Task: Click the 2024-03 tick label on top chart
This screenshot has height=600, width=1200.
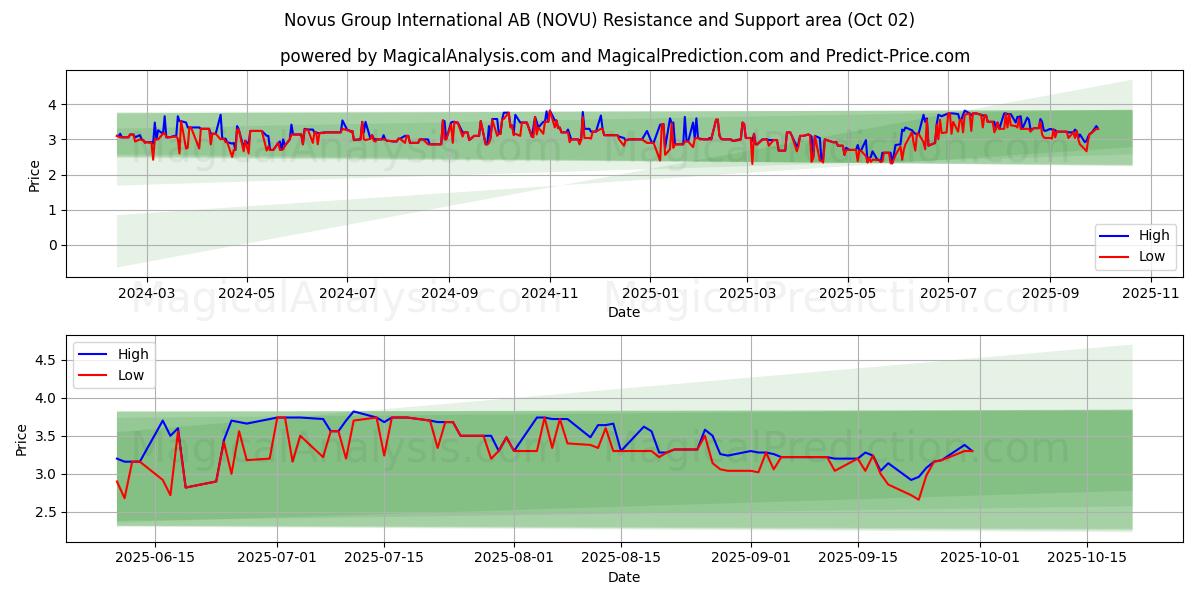Action: 147,293
